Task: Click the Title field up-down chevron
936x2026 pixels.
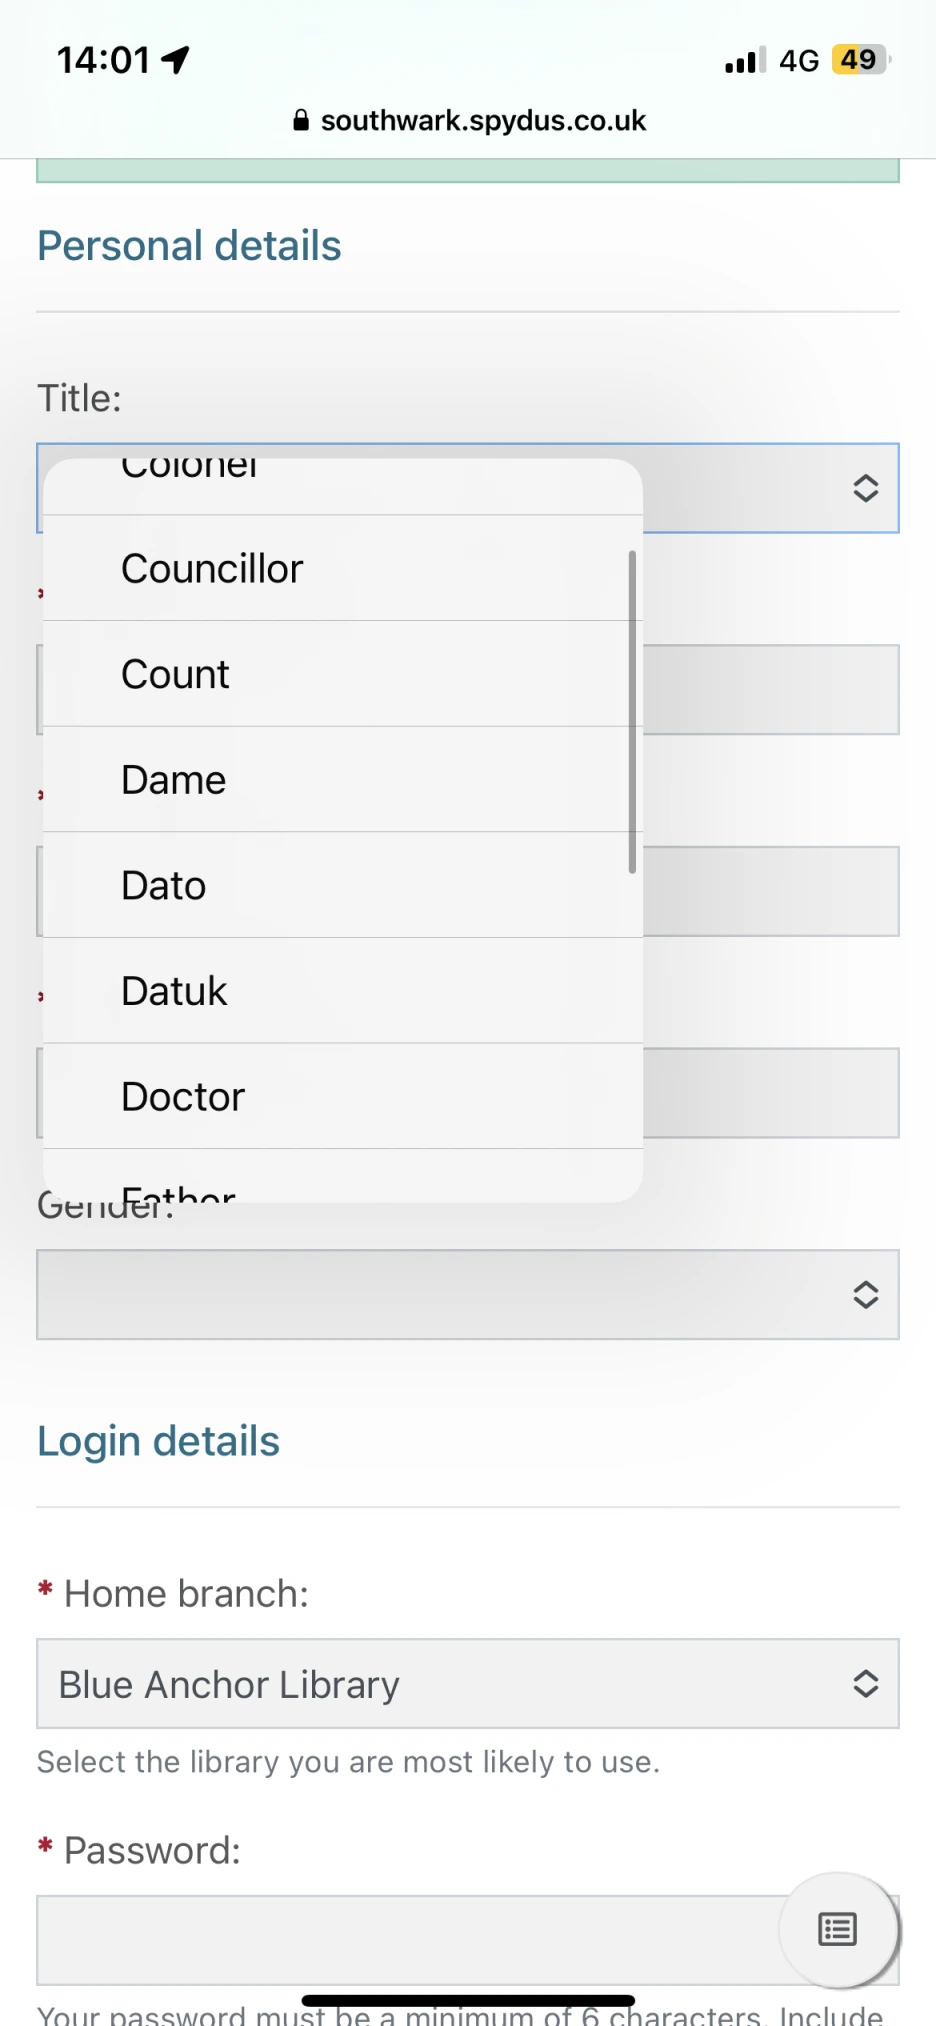Action: 865,488
